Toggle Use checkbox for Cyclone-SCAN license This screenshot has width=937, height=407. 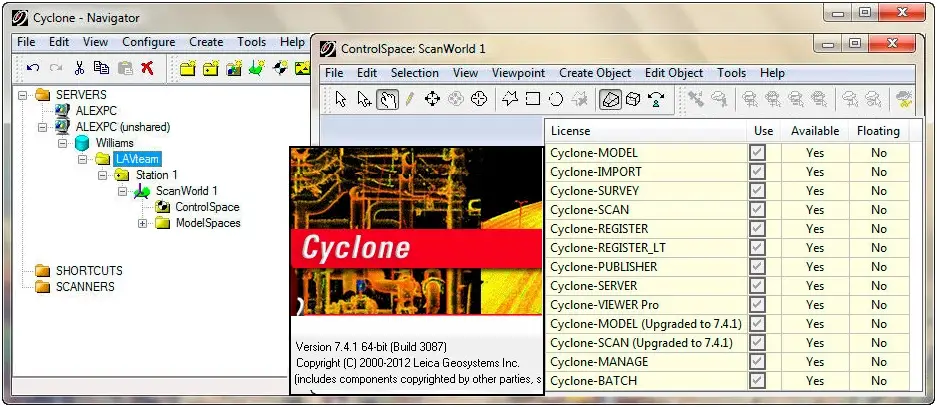pyautogui.click(x=758, y=210)
